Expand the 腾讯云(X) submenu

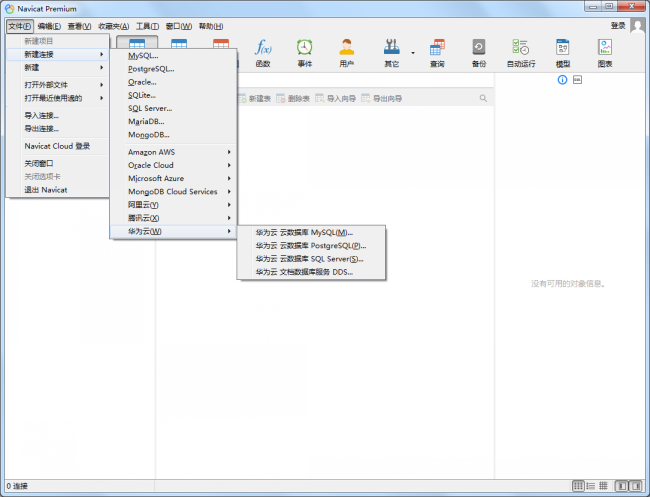click(173, 218)
